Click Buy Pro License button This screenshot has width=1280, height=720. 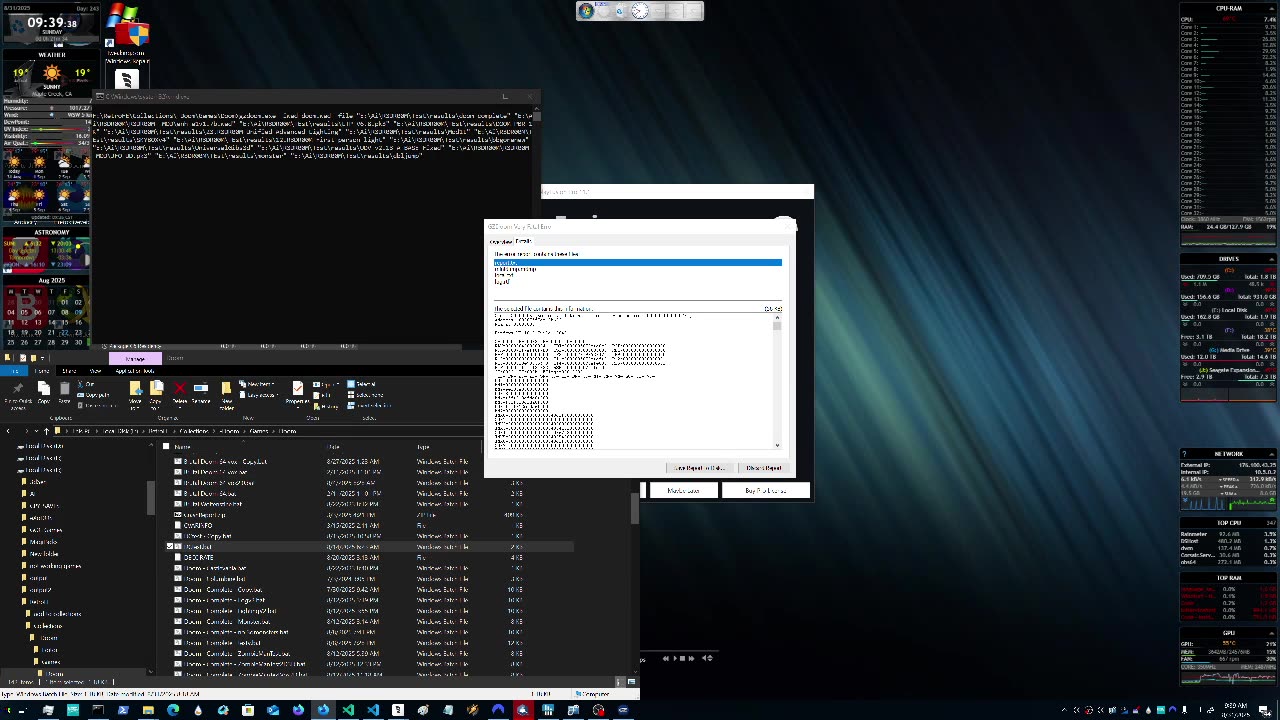[766, 490]
